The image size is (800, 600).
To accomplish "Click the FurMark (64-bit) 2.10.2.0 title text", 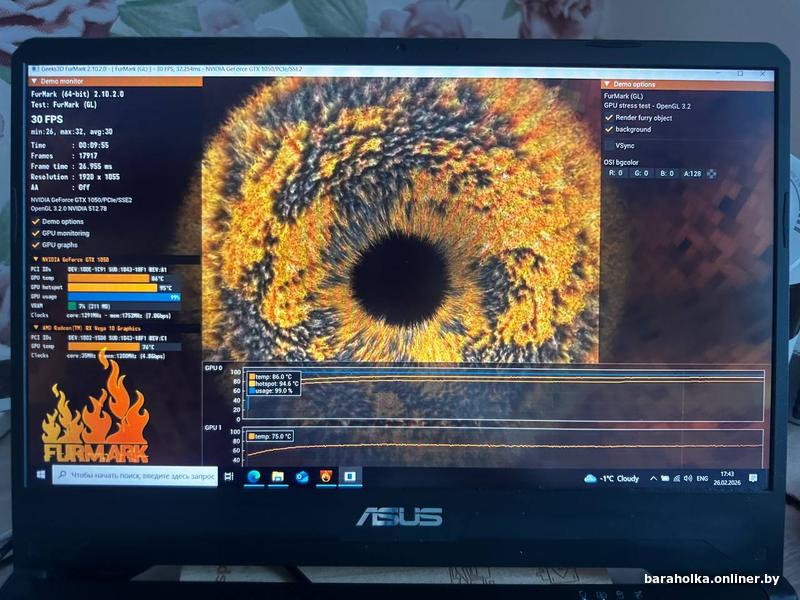I will pyautogui.click(x=77, y=94).
